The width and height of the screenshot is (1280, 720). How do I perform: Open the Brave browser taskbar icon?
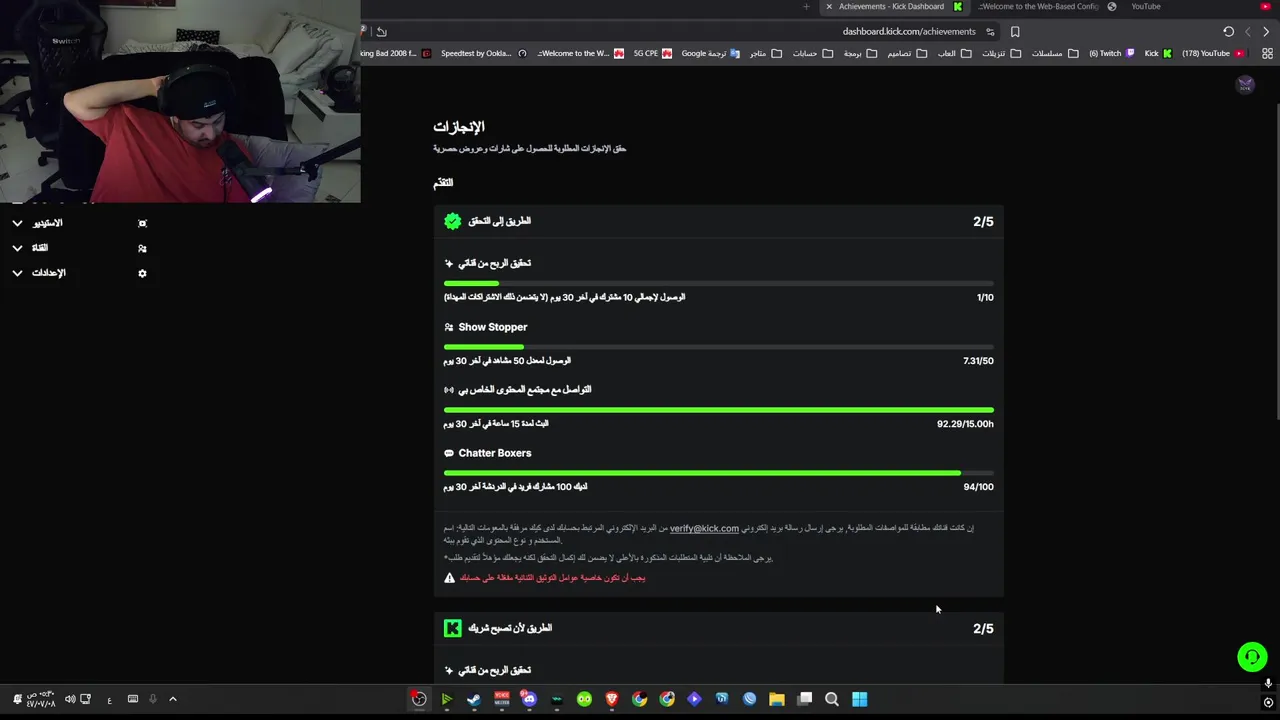[x=612, y=699]
